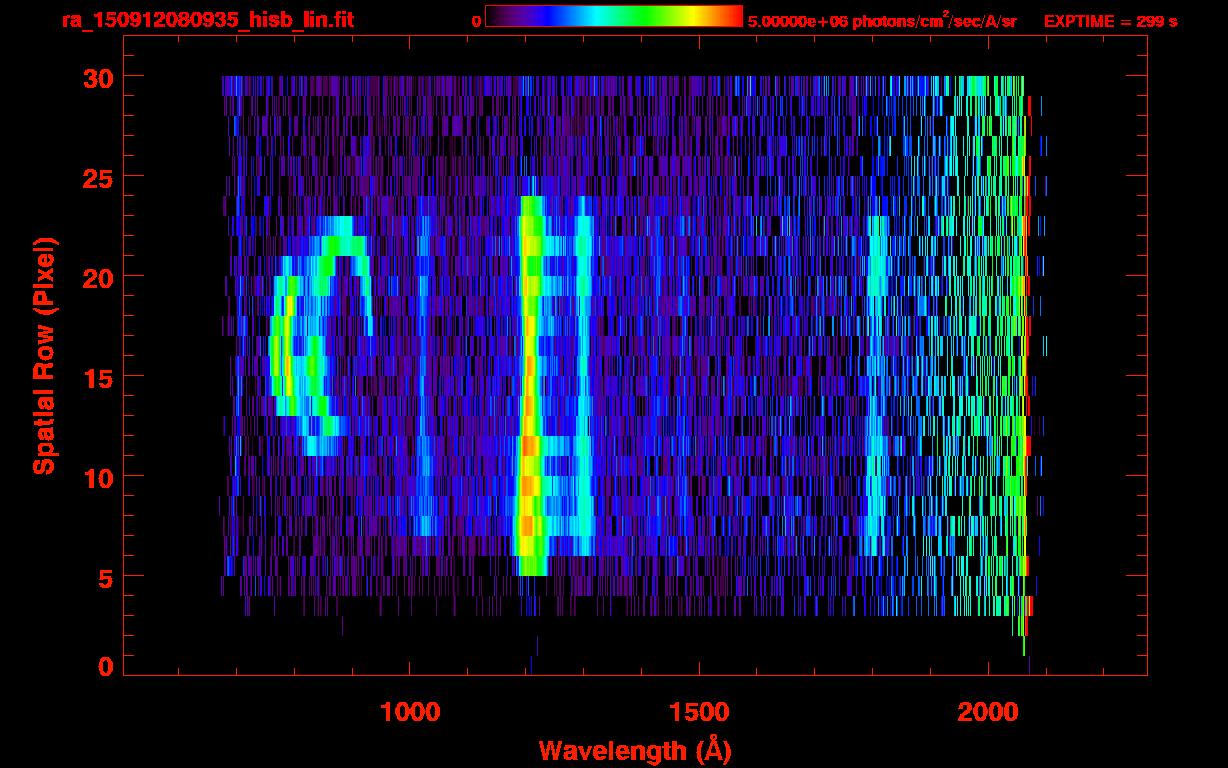Click the 1500 wavelength tick label
Screen dimensions: 1228x768
point(699,712)
